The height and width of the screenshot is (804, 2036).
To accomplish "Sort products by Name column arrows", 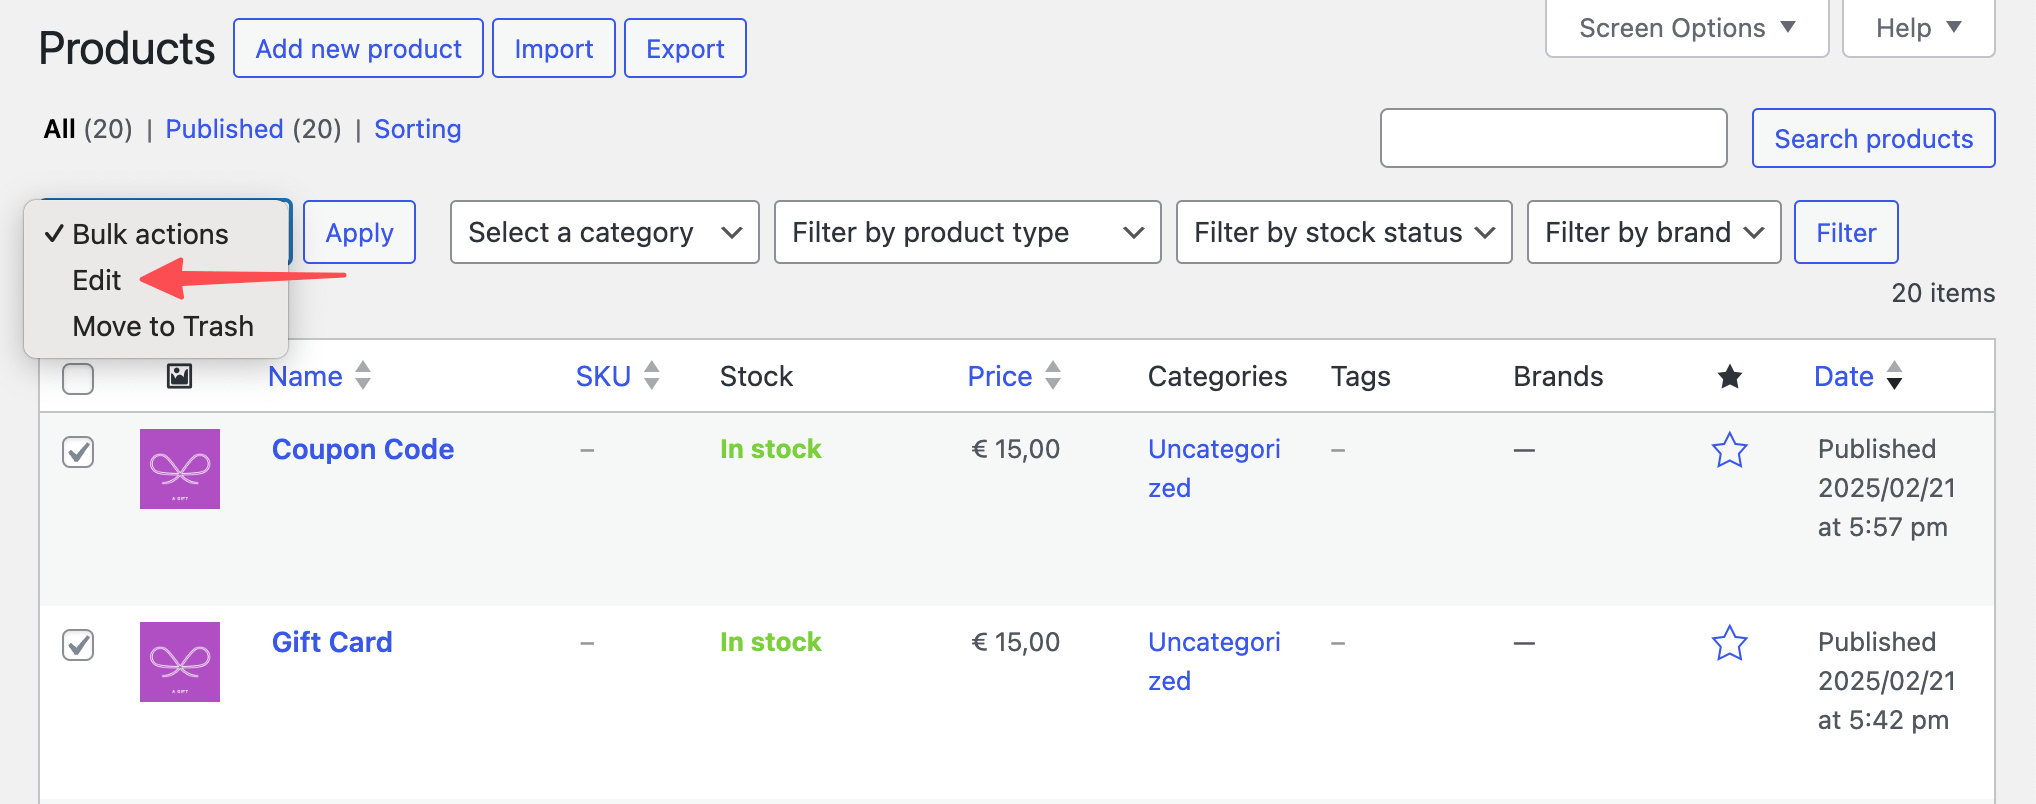I will coord(363,376).
